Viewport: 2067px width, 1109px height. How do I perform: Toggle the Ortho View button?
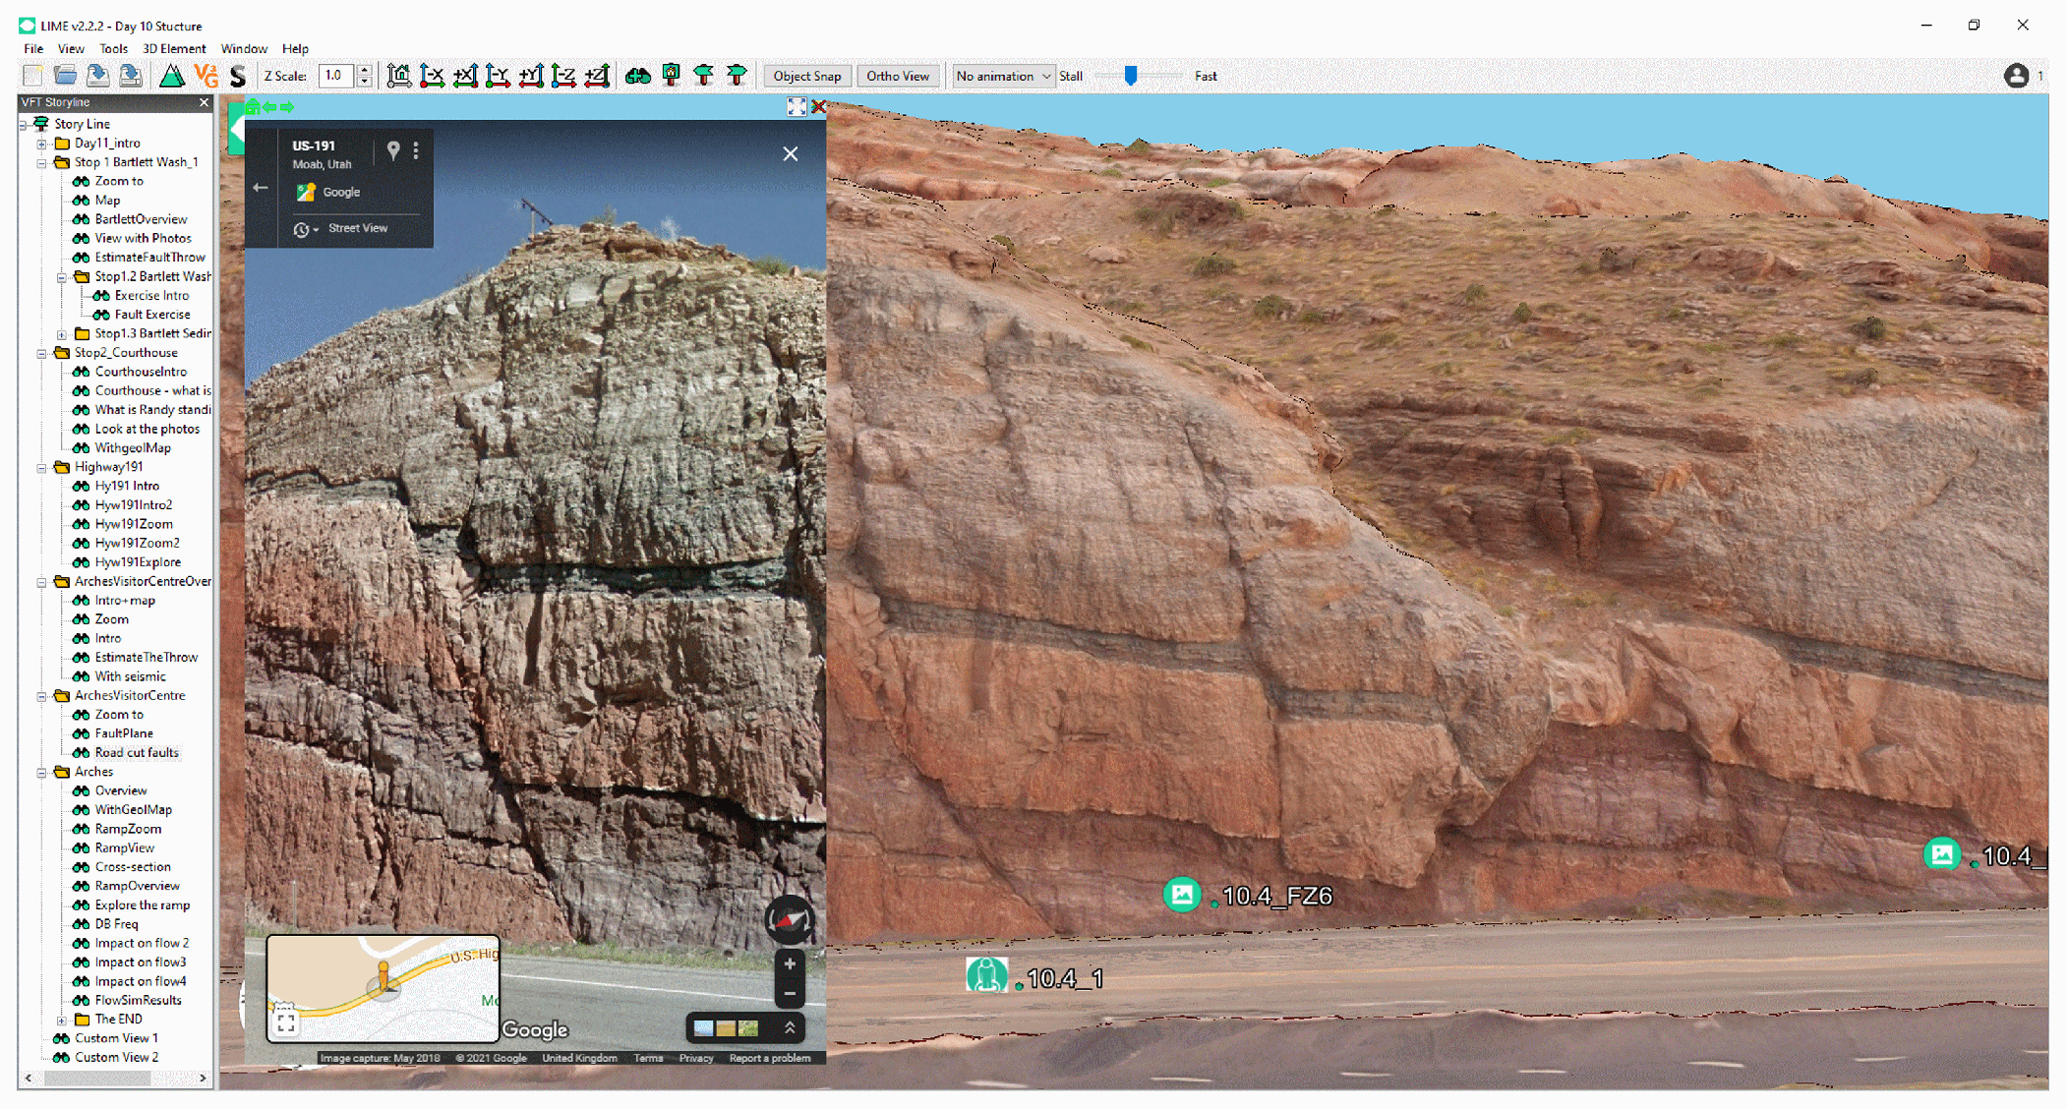click(x=897, y=76)
